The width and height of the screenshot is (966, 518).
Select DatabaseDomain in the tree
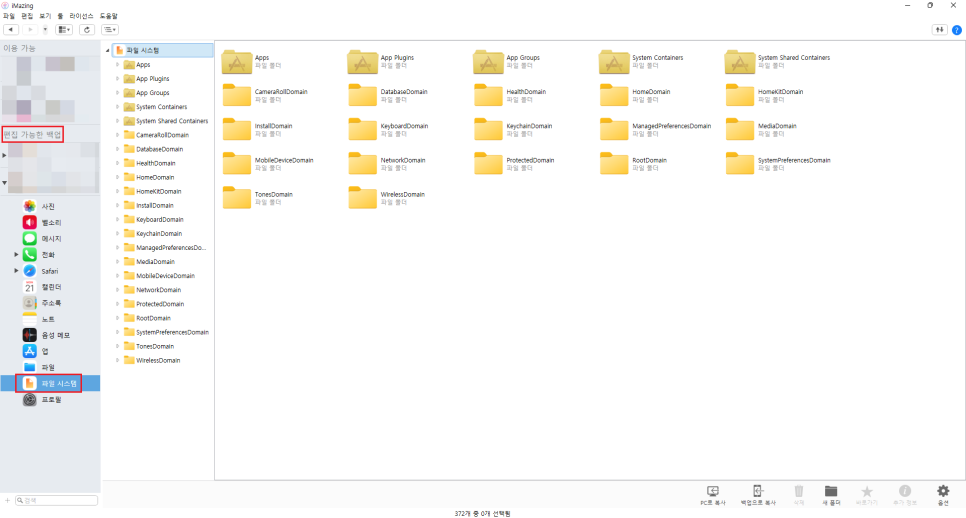160,149
